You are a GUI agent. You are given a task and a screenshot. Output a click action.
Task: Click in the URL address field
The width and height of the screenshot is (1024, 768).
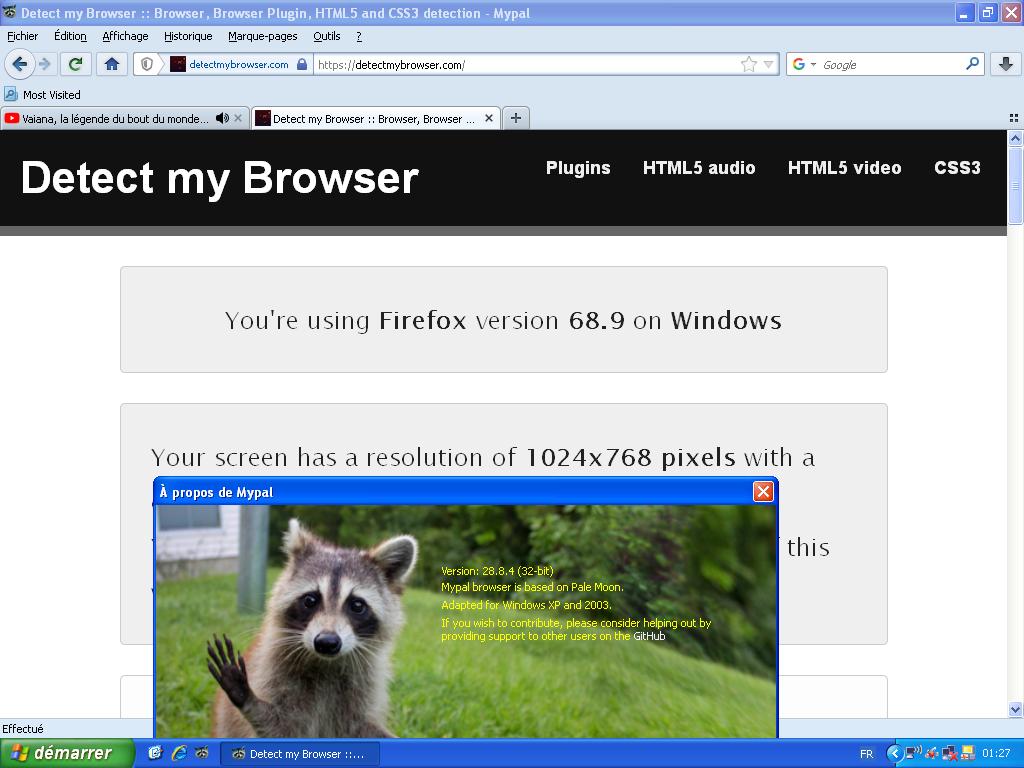[526, 64]
